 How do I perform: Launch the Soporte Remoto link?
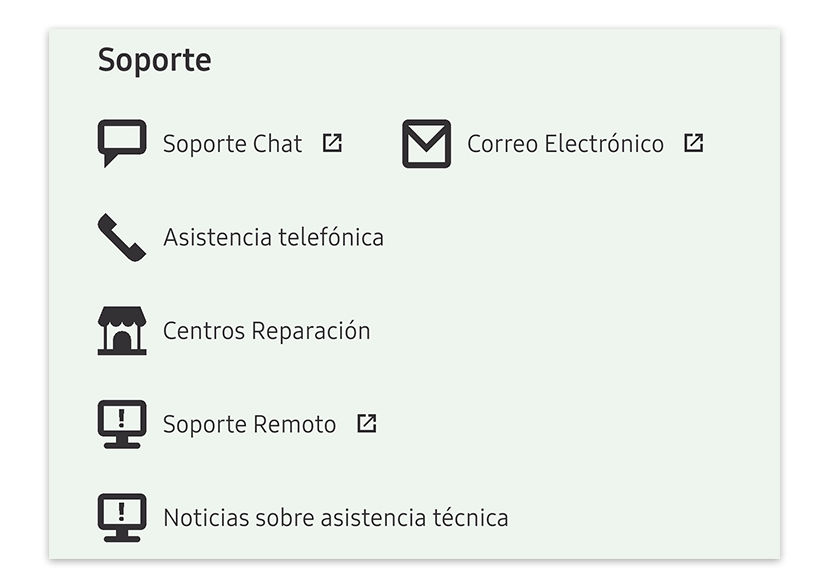[x=249, y=424]
